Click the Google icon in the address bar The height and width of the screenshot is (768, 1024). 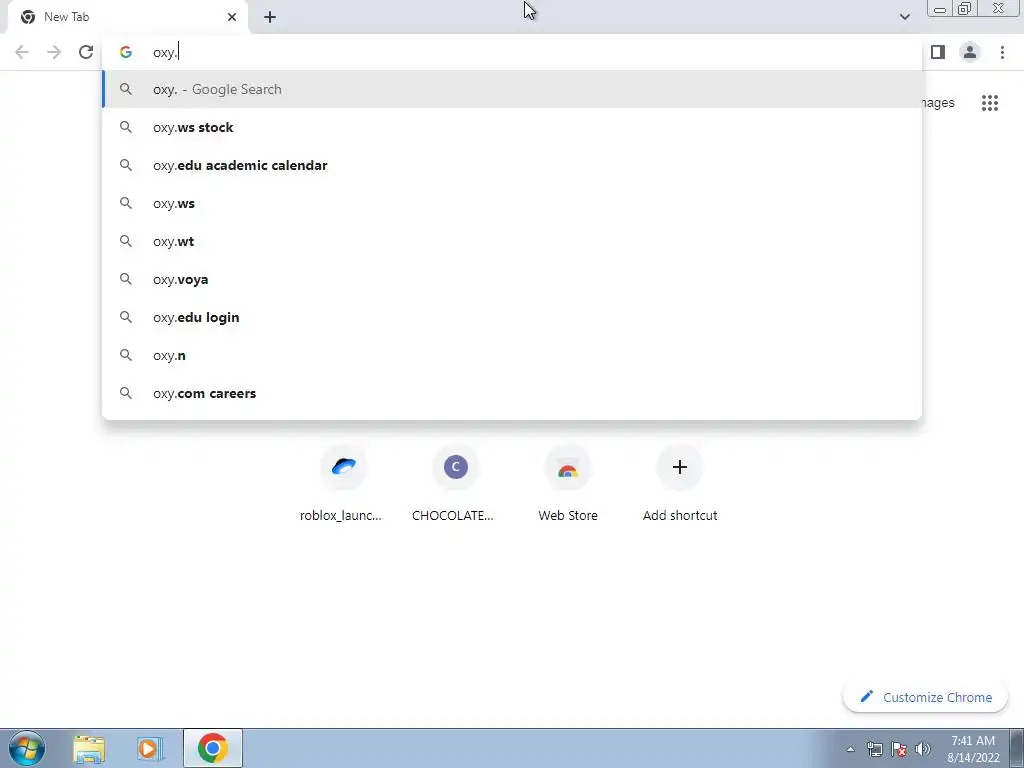(x=126, y=52)
